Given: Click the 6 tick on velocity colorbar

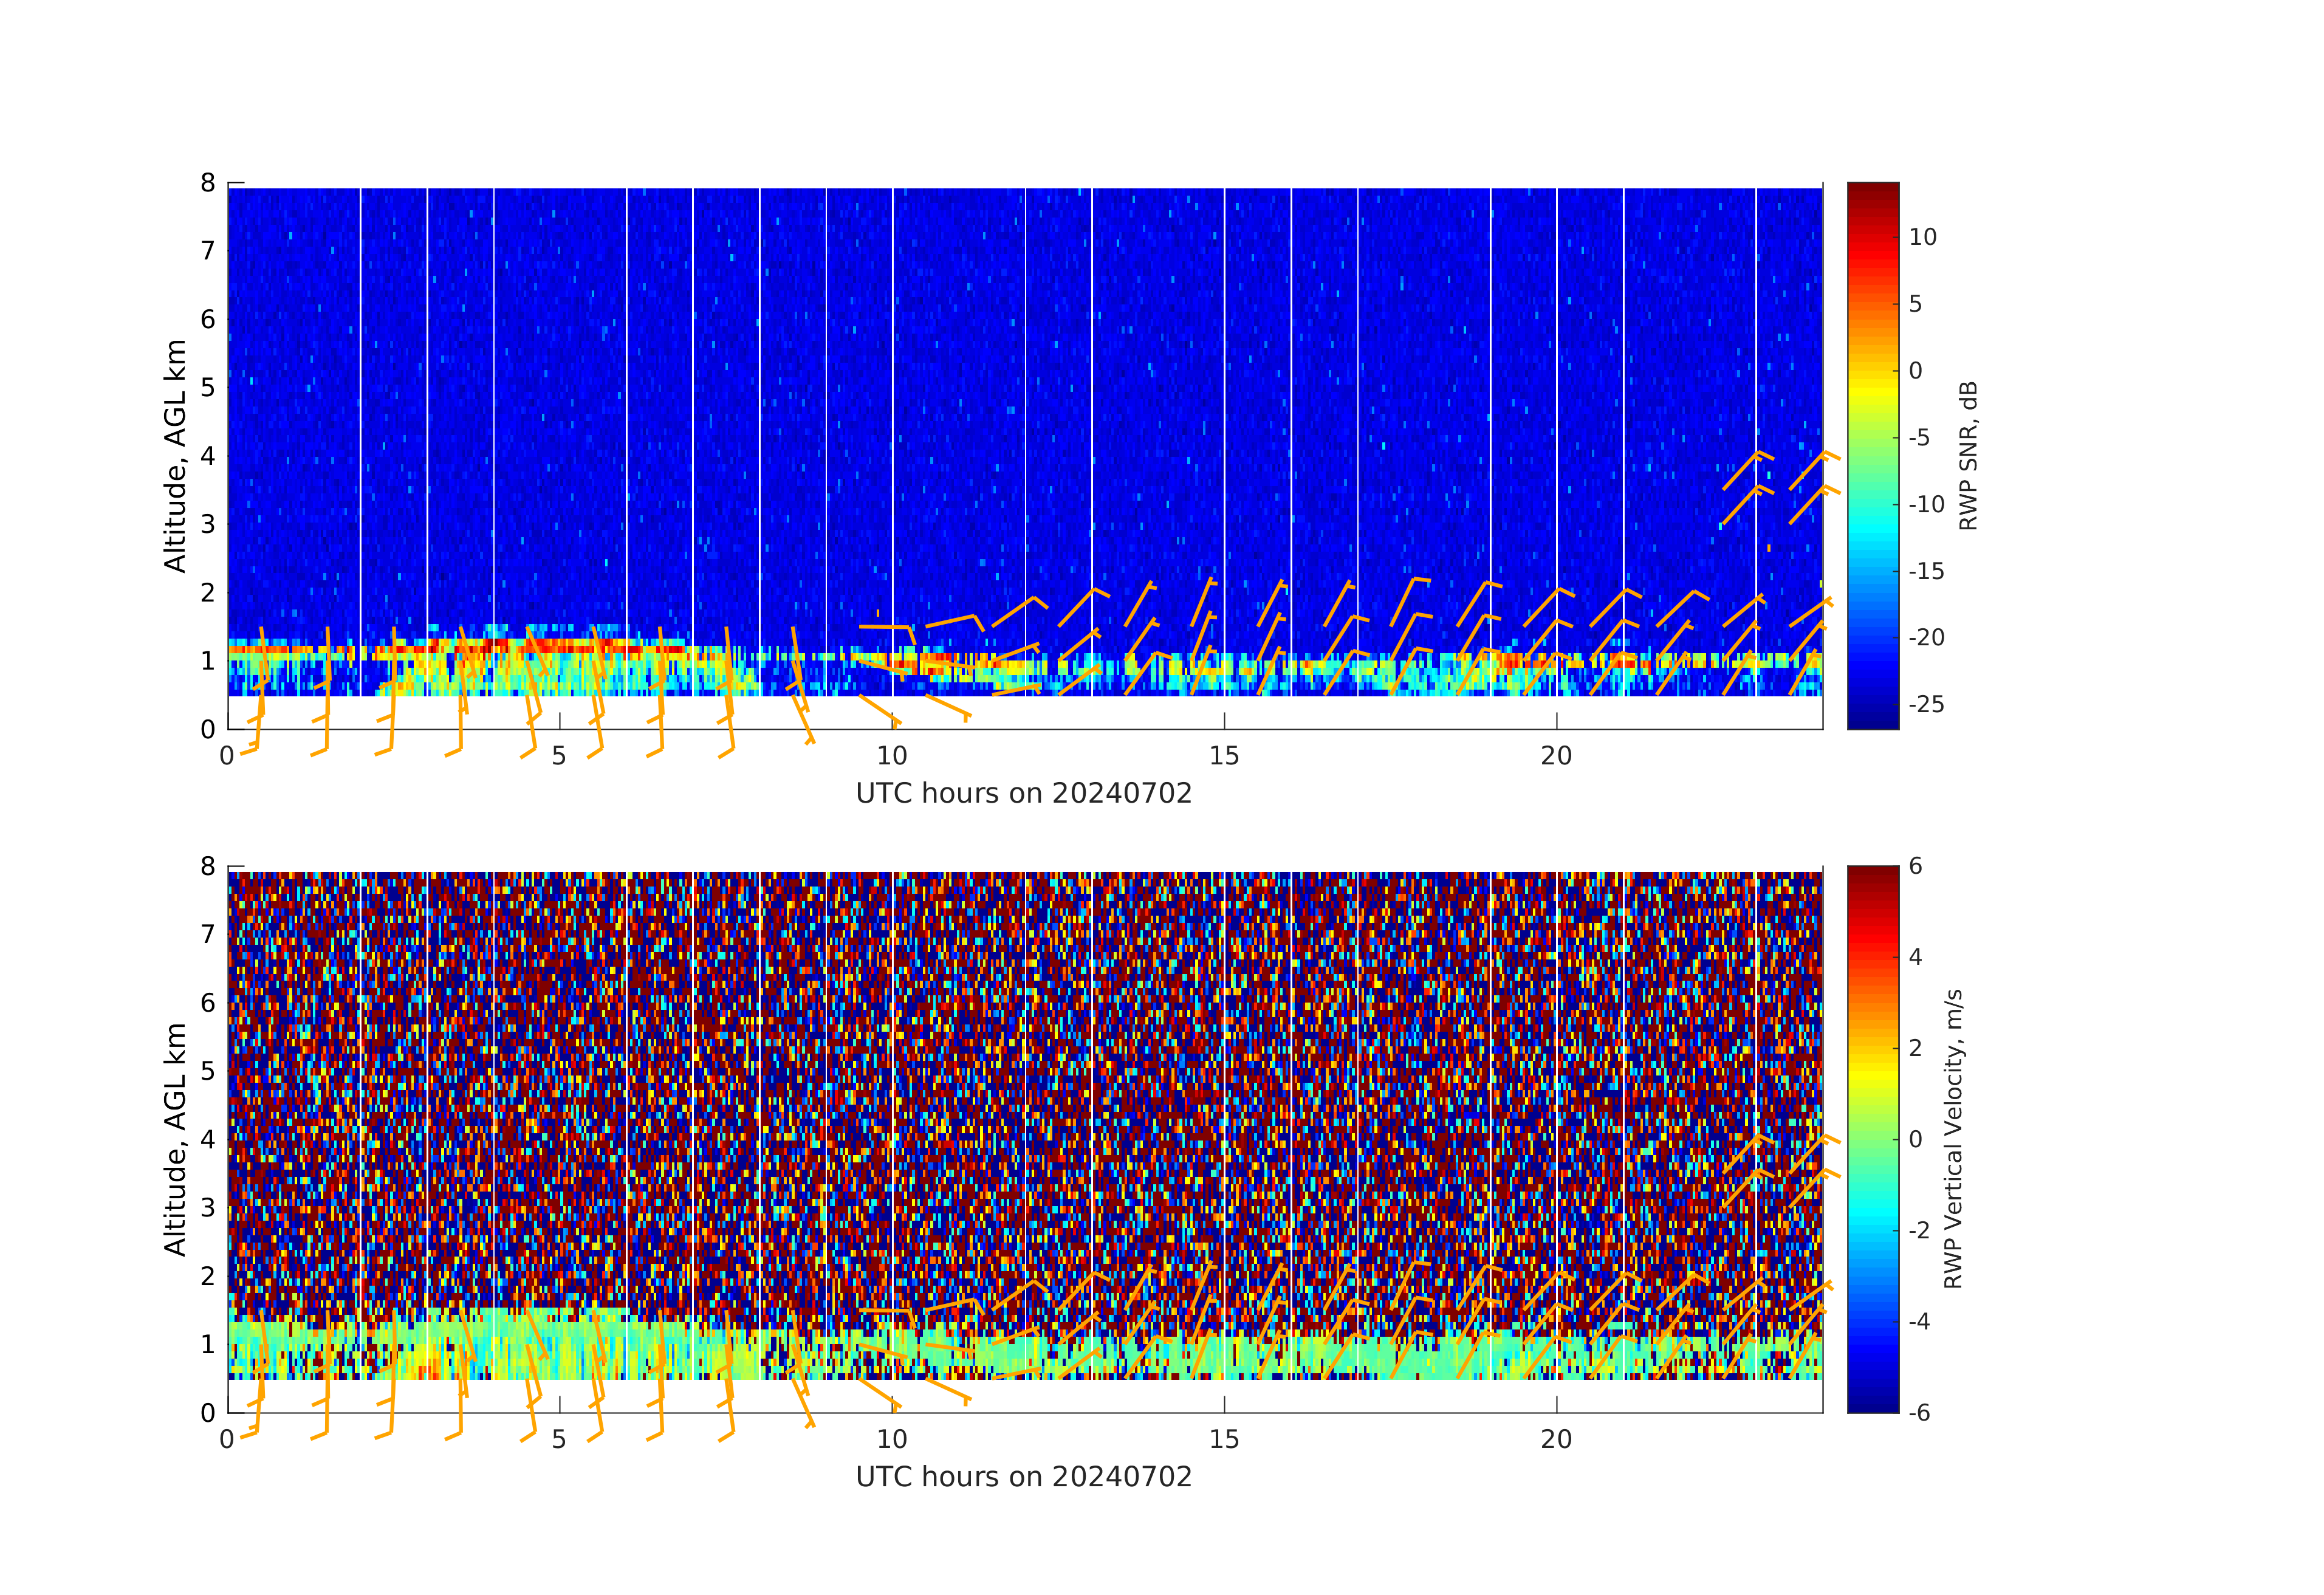Looking at the screenshot, I should pos(1915,866).
